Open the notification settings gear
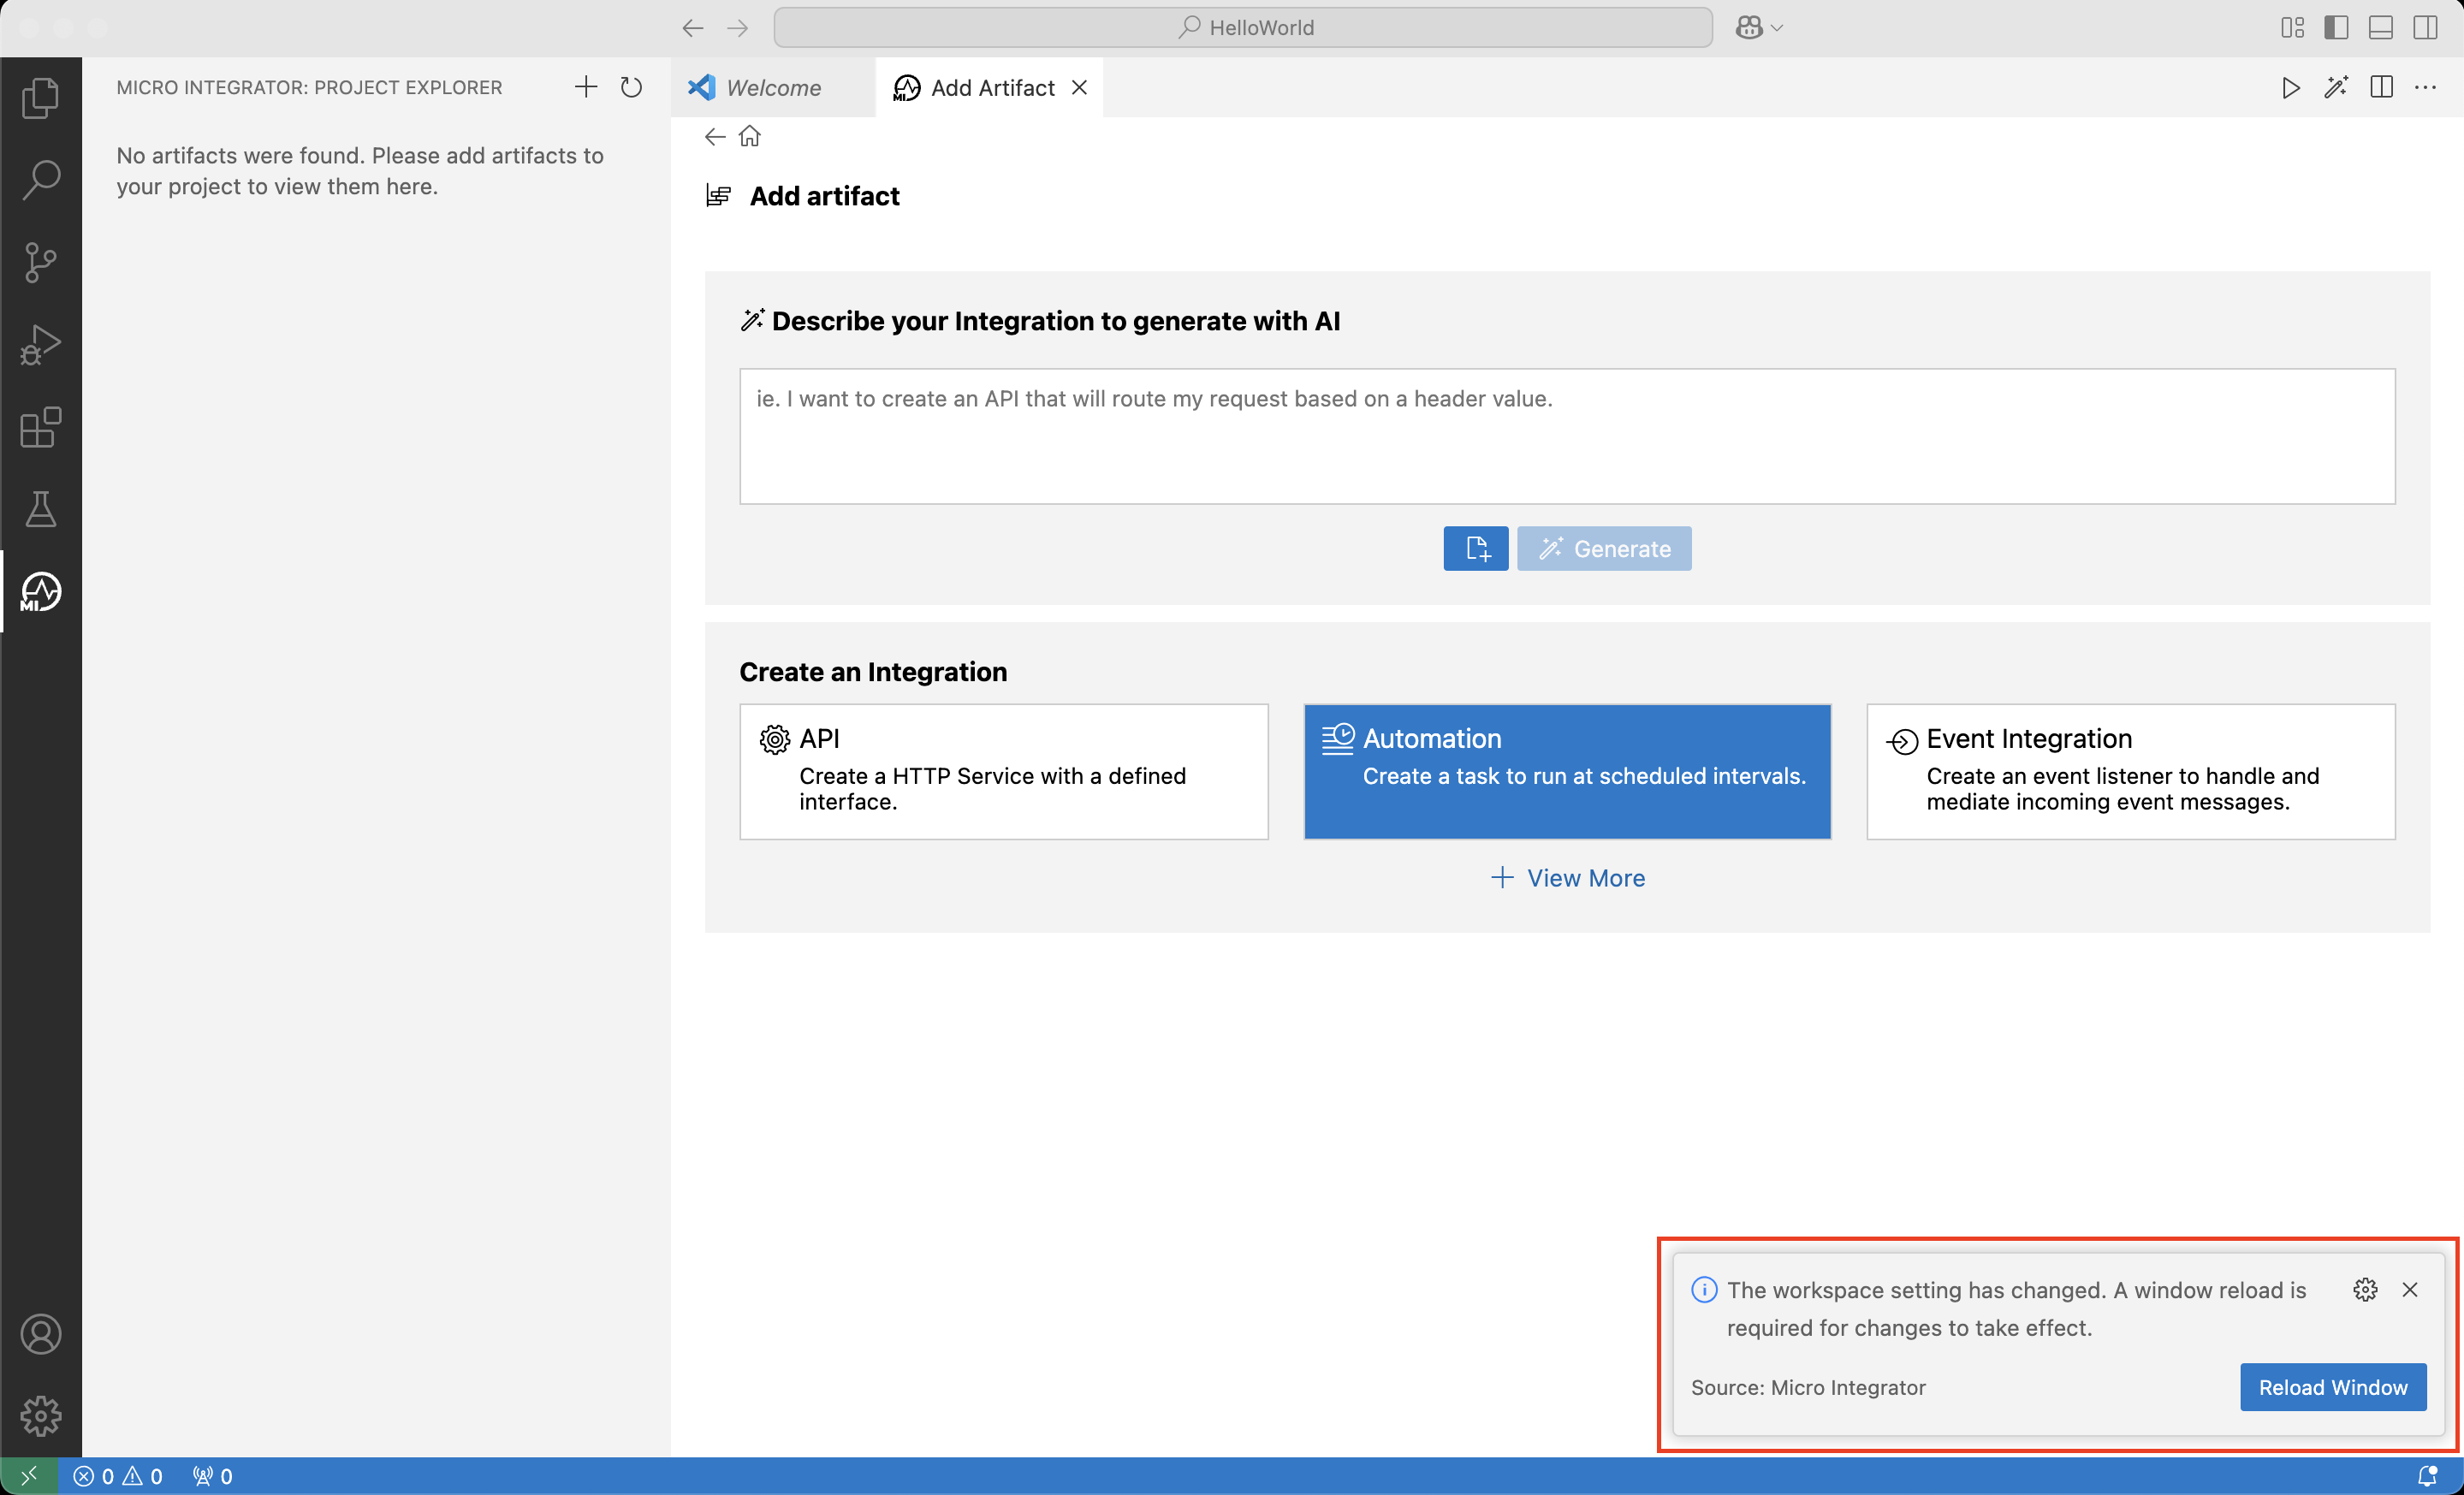 (2365, 1289)
